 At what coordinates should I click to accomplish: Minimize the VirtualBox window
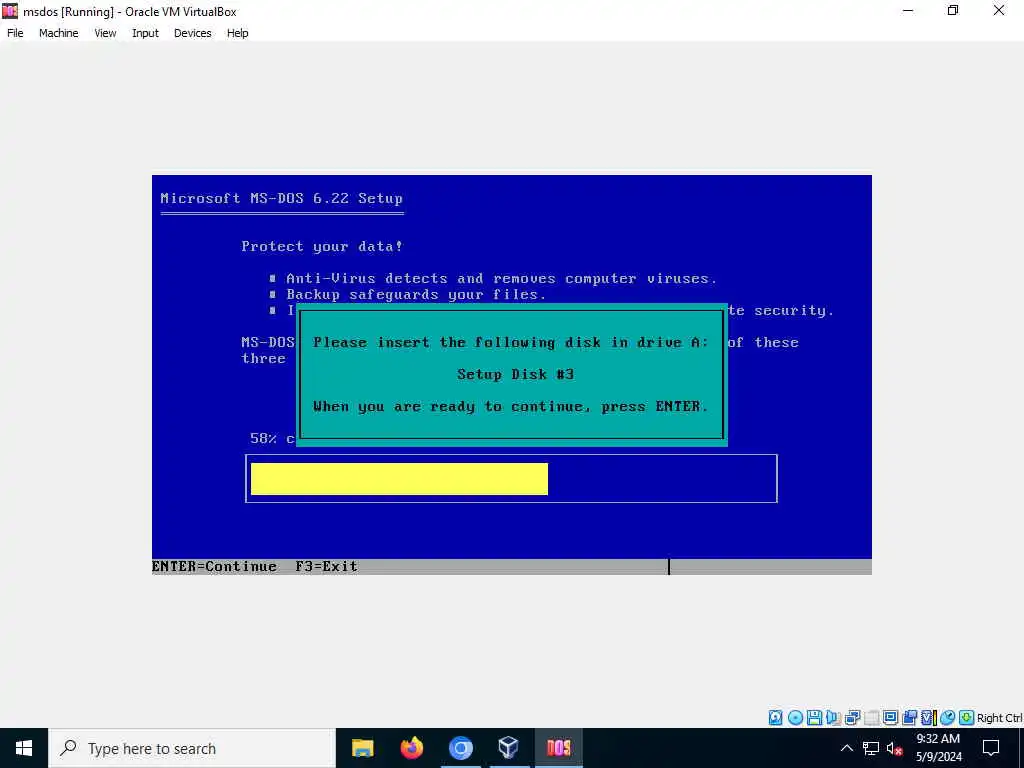(x=908, y=10)
